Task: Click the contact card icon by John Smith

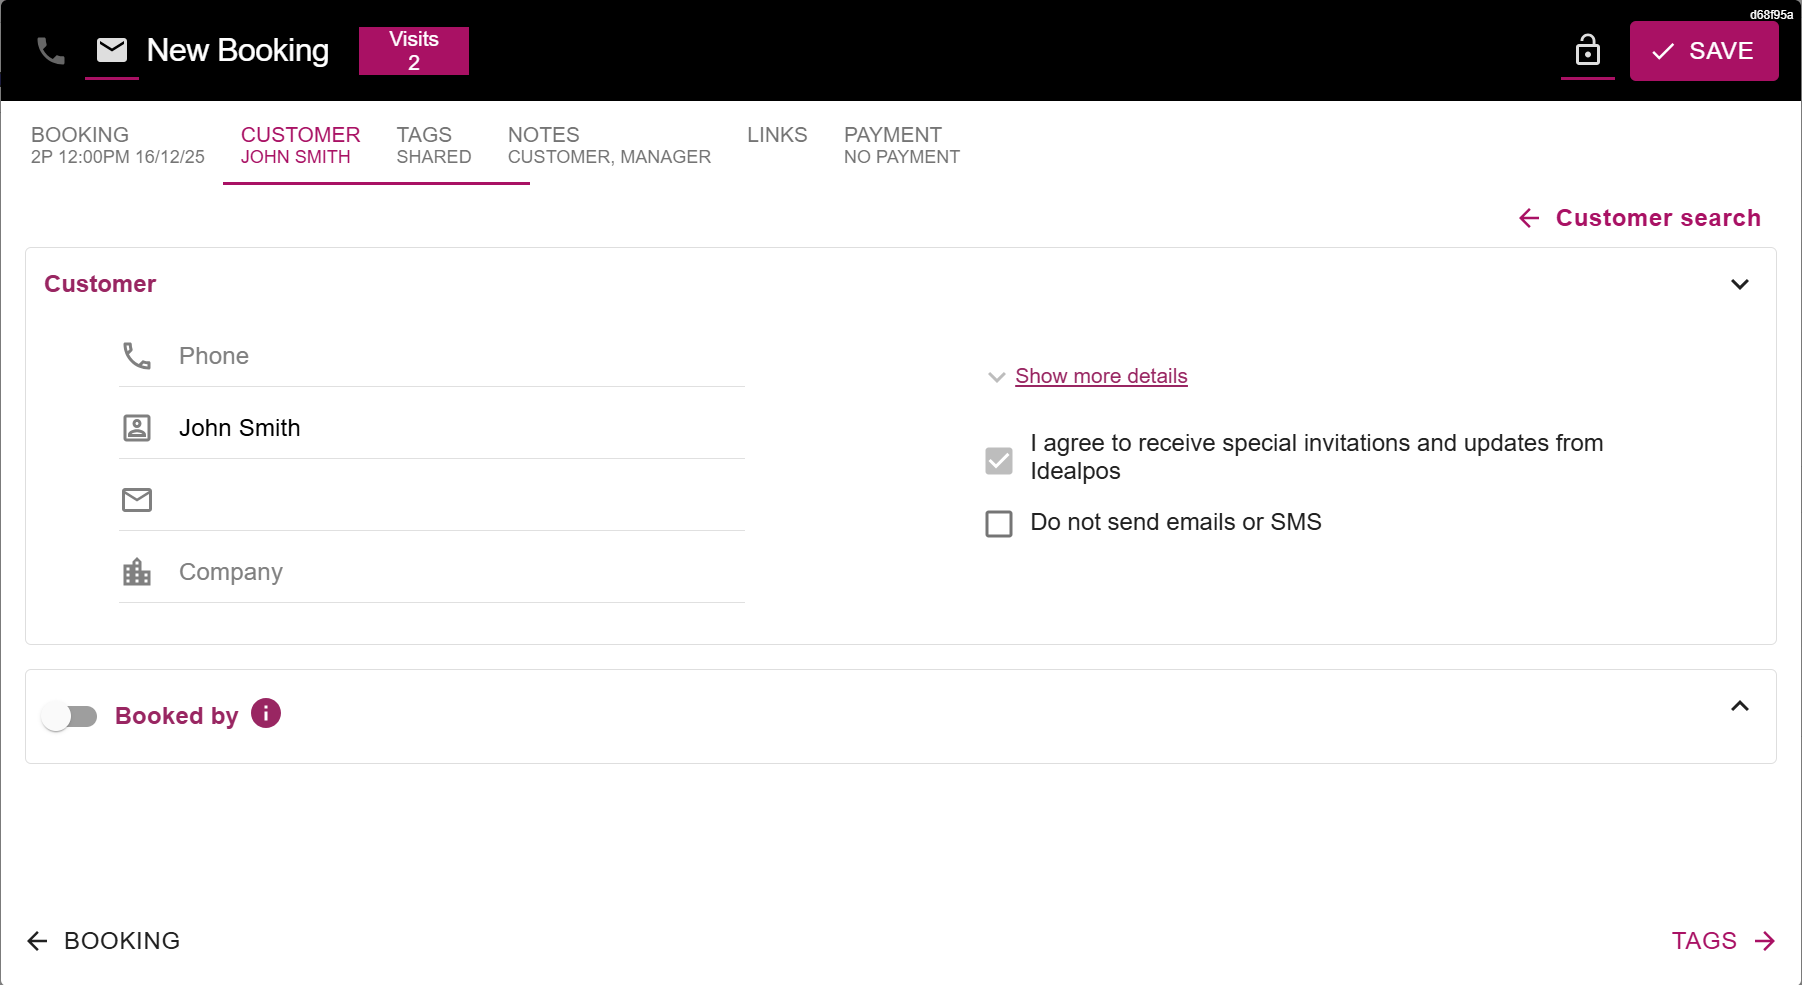Action: tap(137, 428)
